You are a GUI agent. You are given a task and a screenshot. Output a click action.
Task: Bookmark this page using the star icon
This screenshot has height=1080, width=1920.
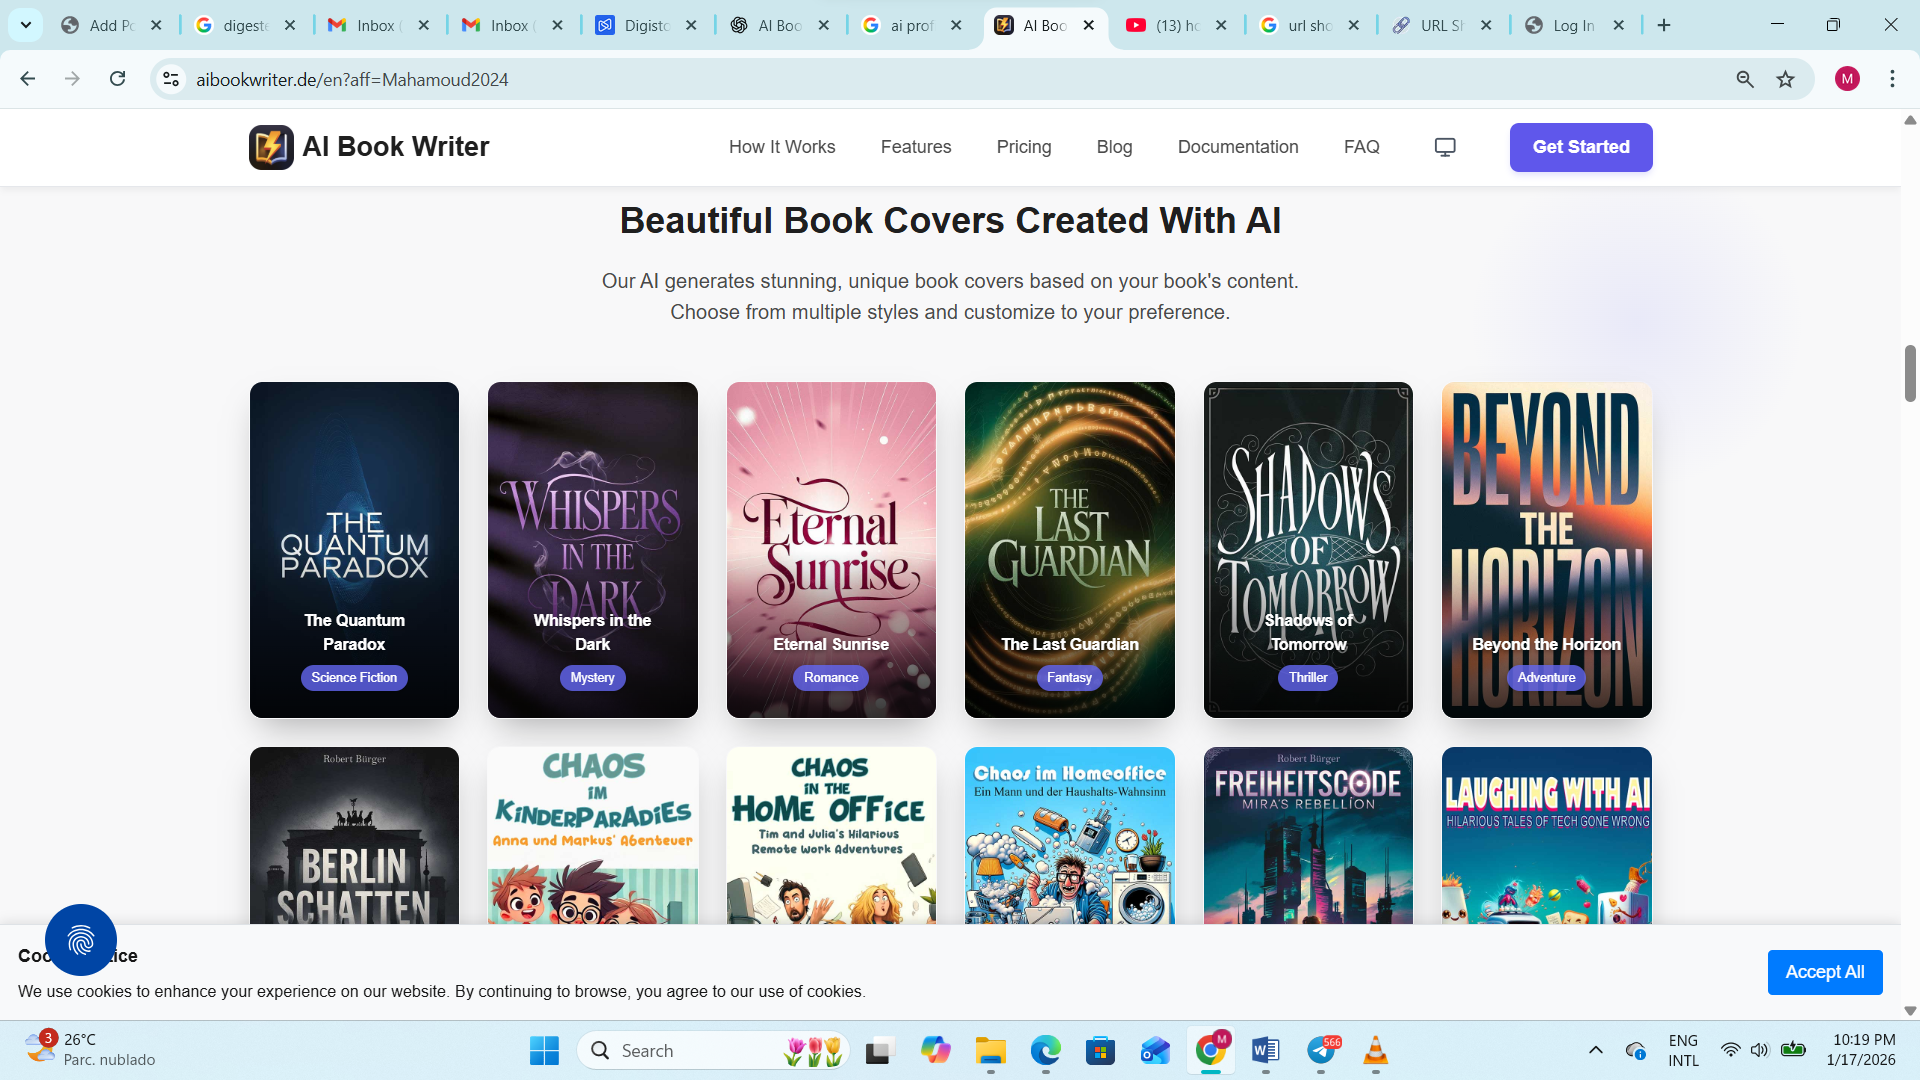pyautogui.click(x=1786, y=79)
